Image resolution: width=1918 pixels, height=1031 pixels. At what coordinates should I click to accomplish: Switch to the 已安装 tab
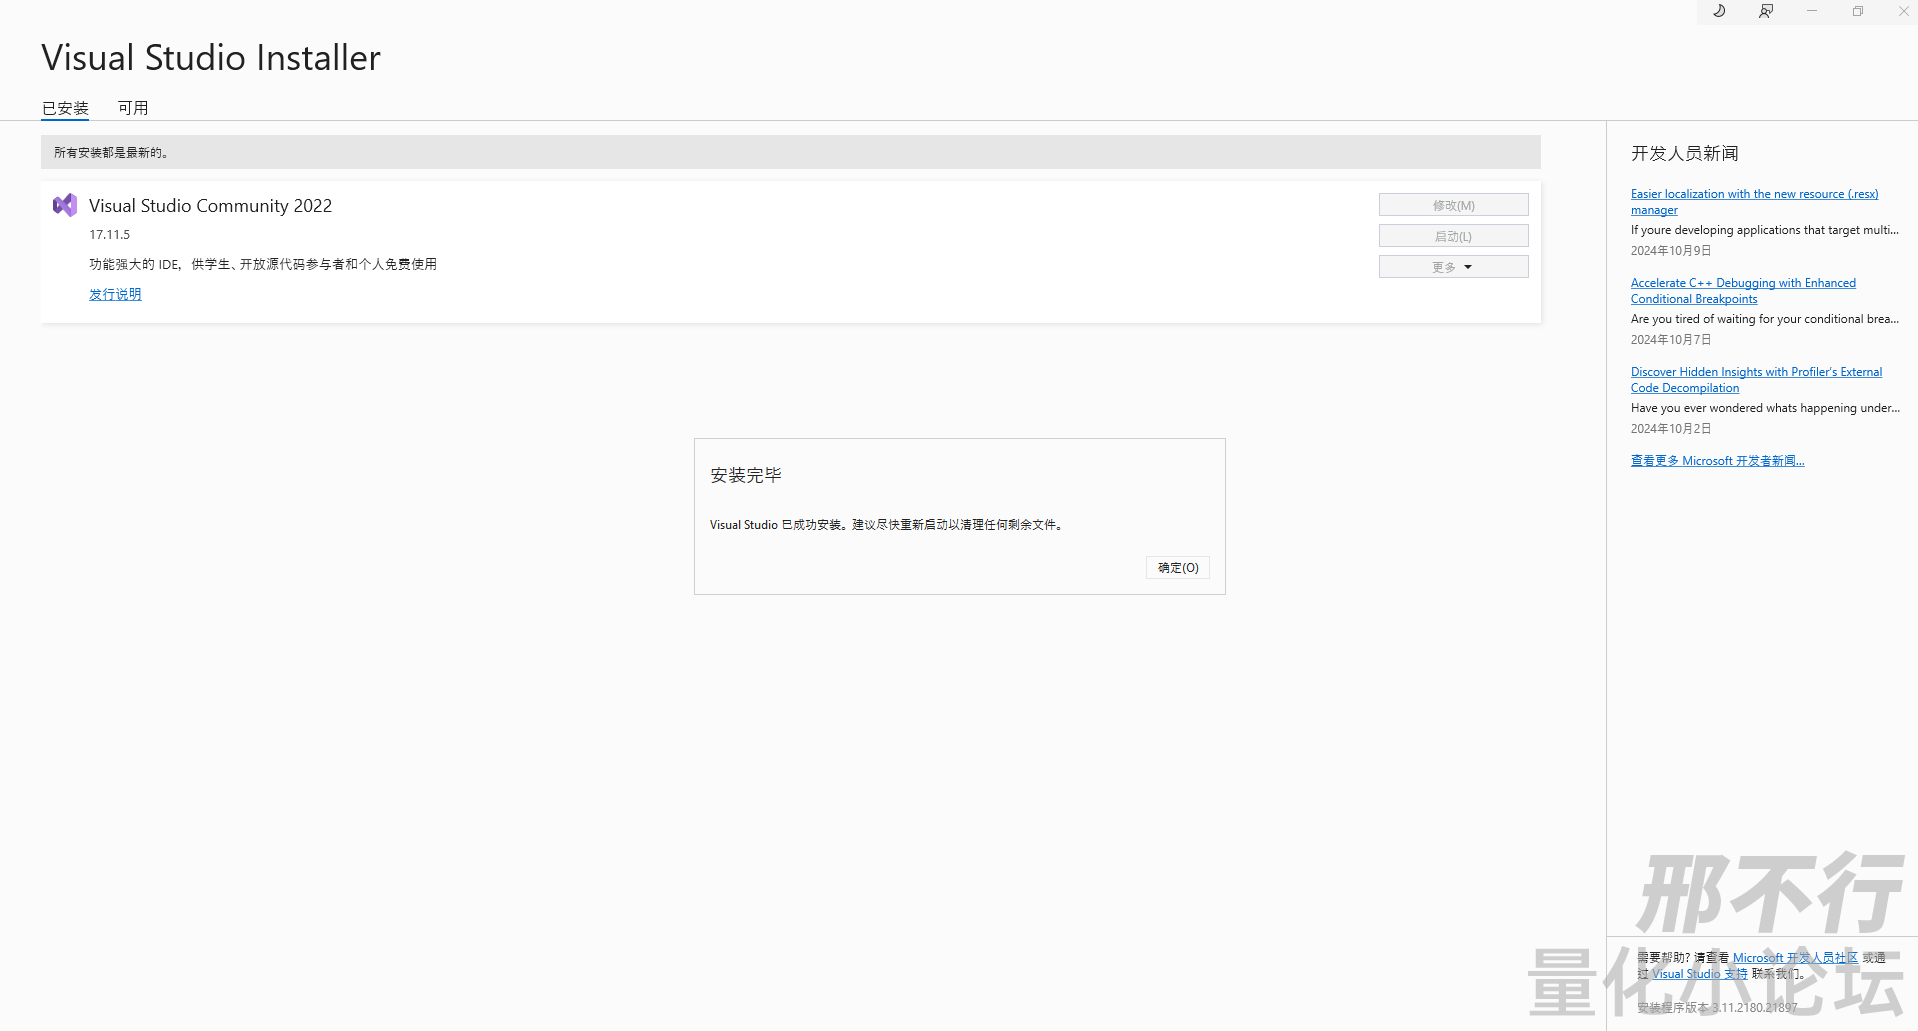tap(65, 108)
